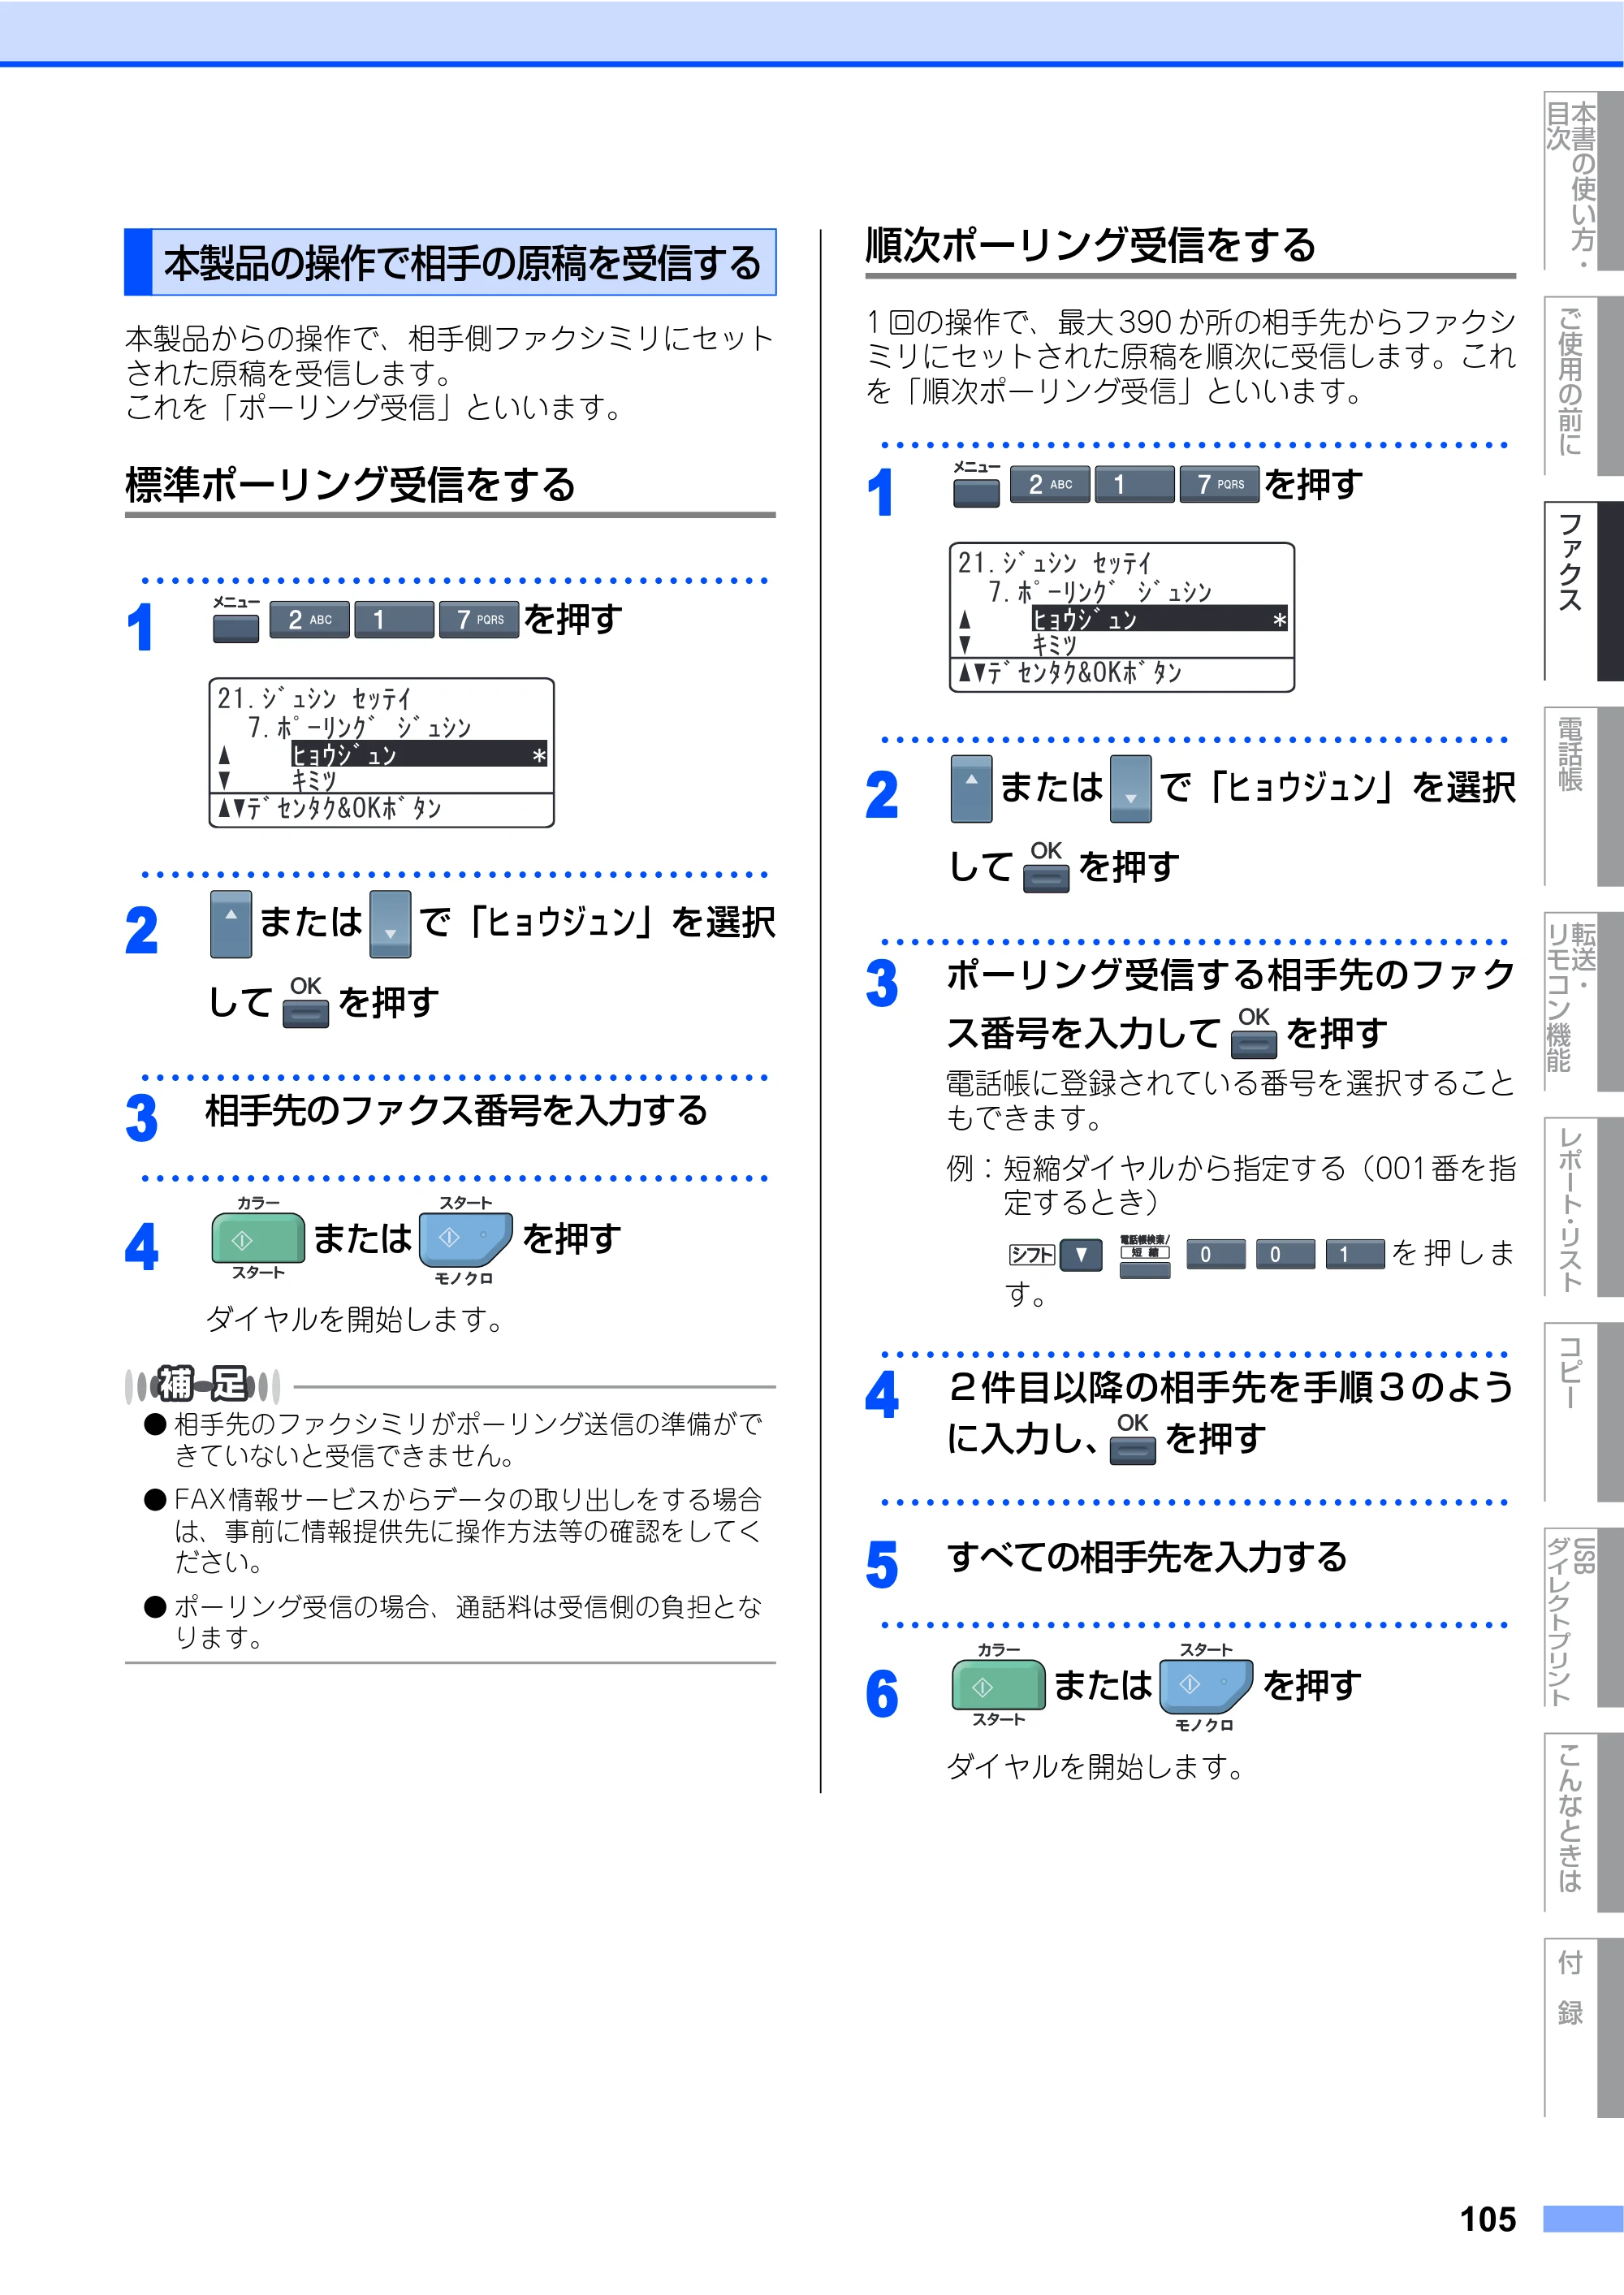Click the 標準ポーリング受信をする heading
Viewport: 1624px width, 2295px height.
pyautogui.click(x=350, y=485)
